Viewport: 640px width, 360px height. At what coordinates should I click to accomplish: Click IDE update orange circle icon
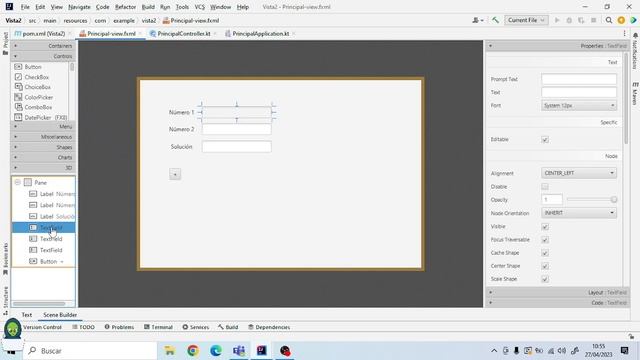(x=621, y=20)
